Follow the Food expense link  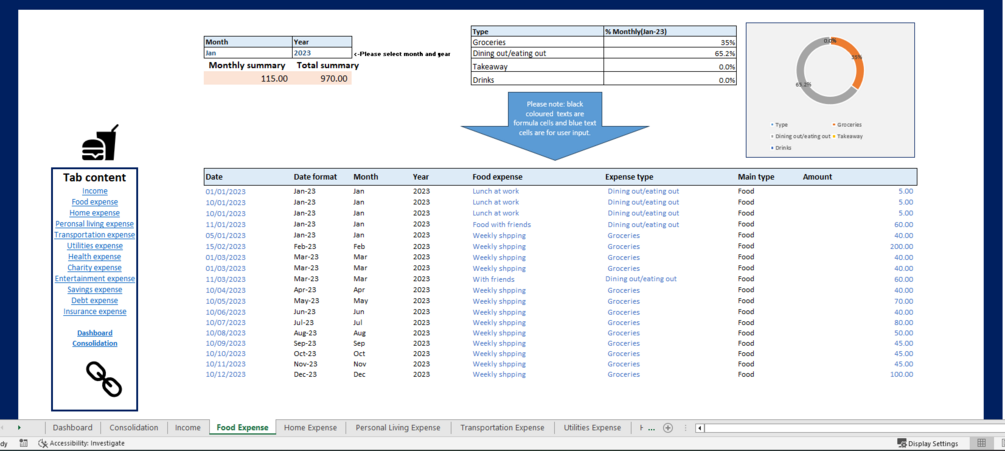click(x=95, y=202)
